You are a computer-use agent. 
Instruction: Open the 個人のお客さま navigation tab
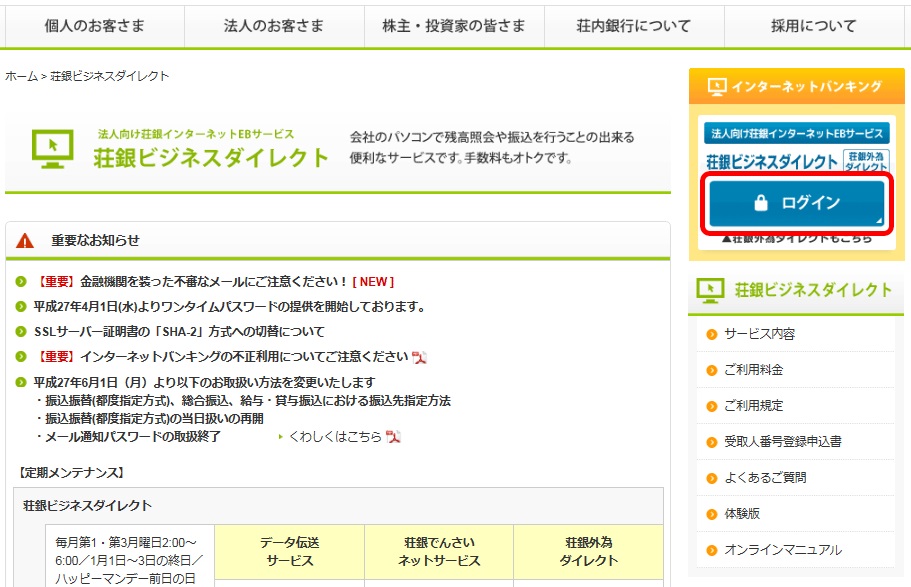(x=95, y=26)
